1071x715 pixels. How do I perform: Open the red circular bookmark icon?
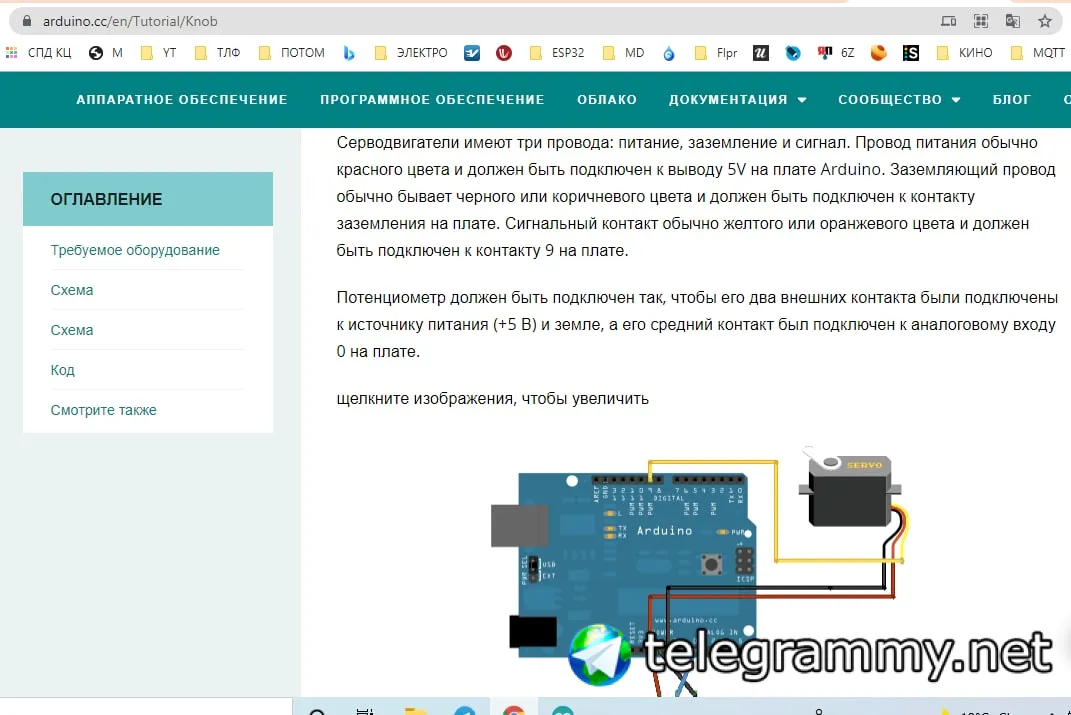pos(504,53)
